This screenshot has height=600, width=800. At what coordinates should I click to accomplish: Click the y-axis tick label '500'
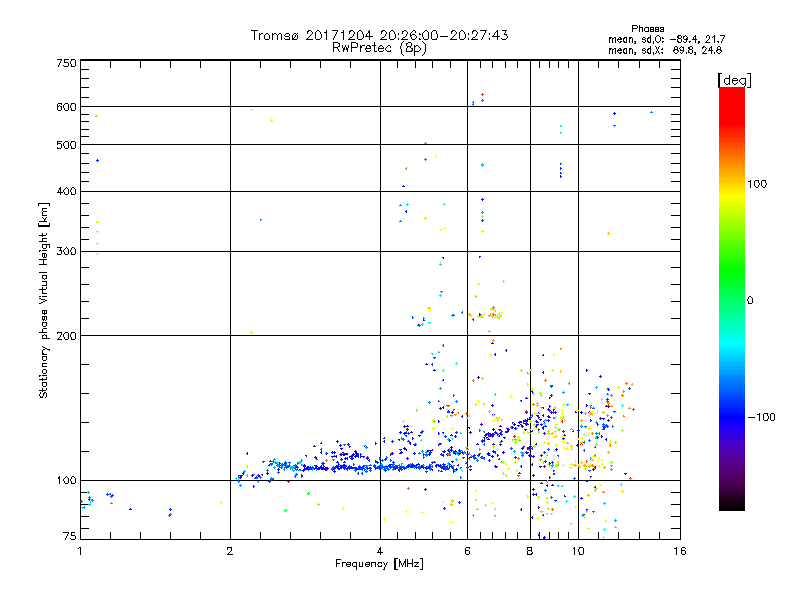(66, 145)
